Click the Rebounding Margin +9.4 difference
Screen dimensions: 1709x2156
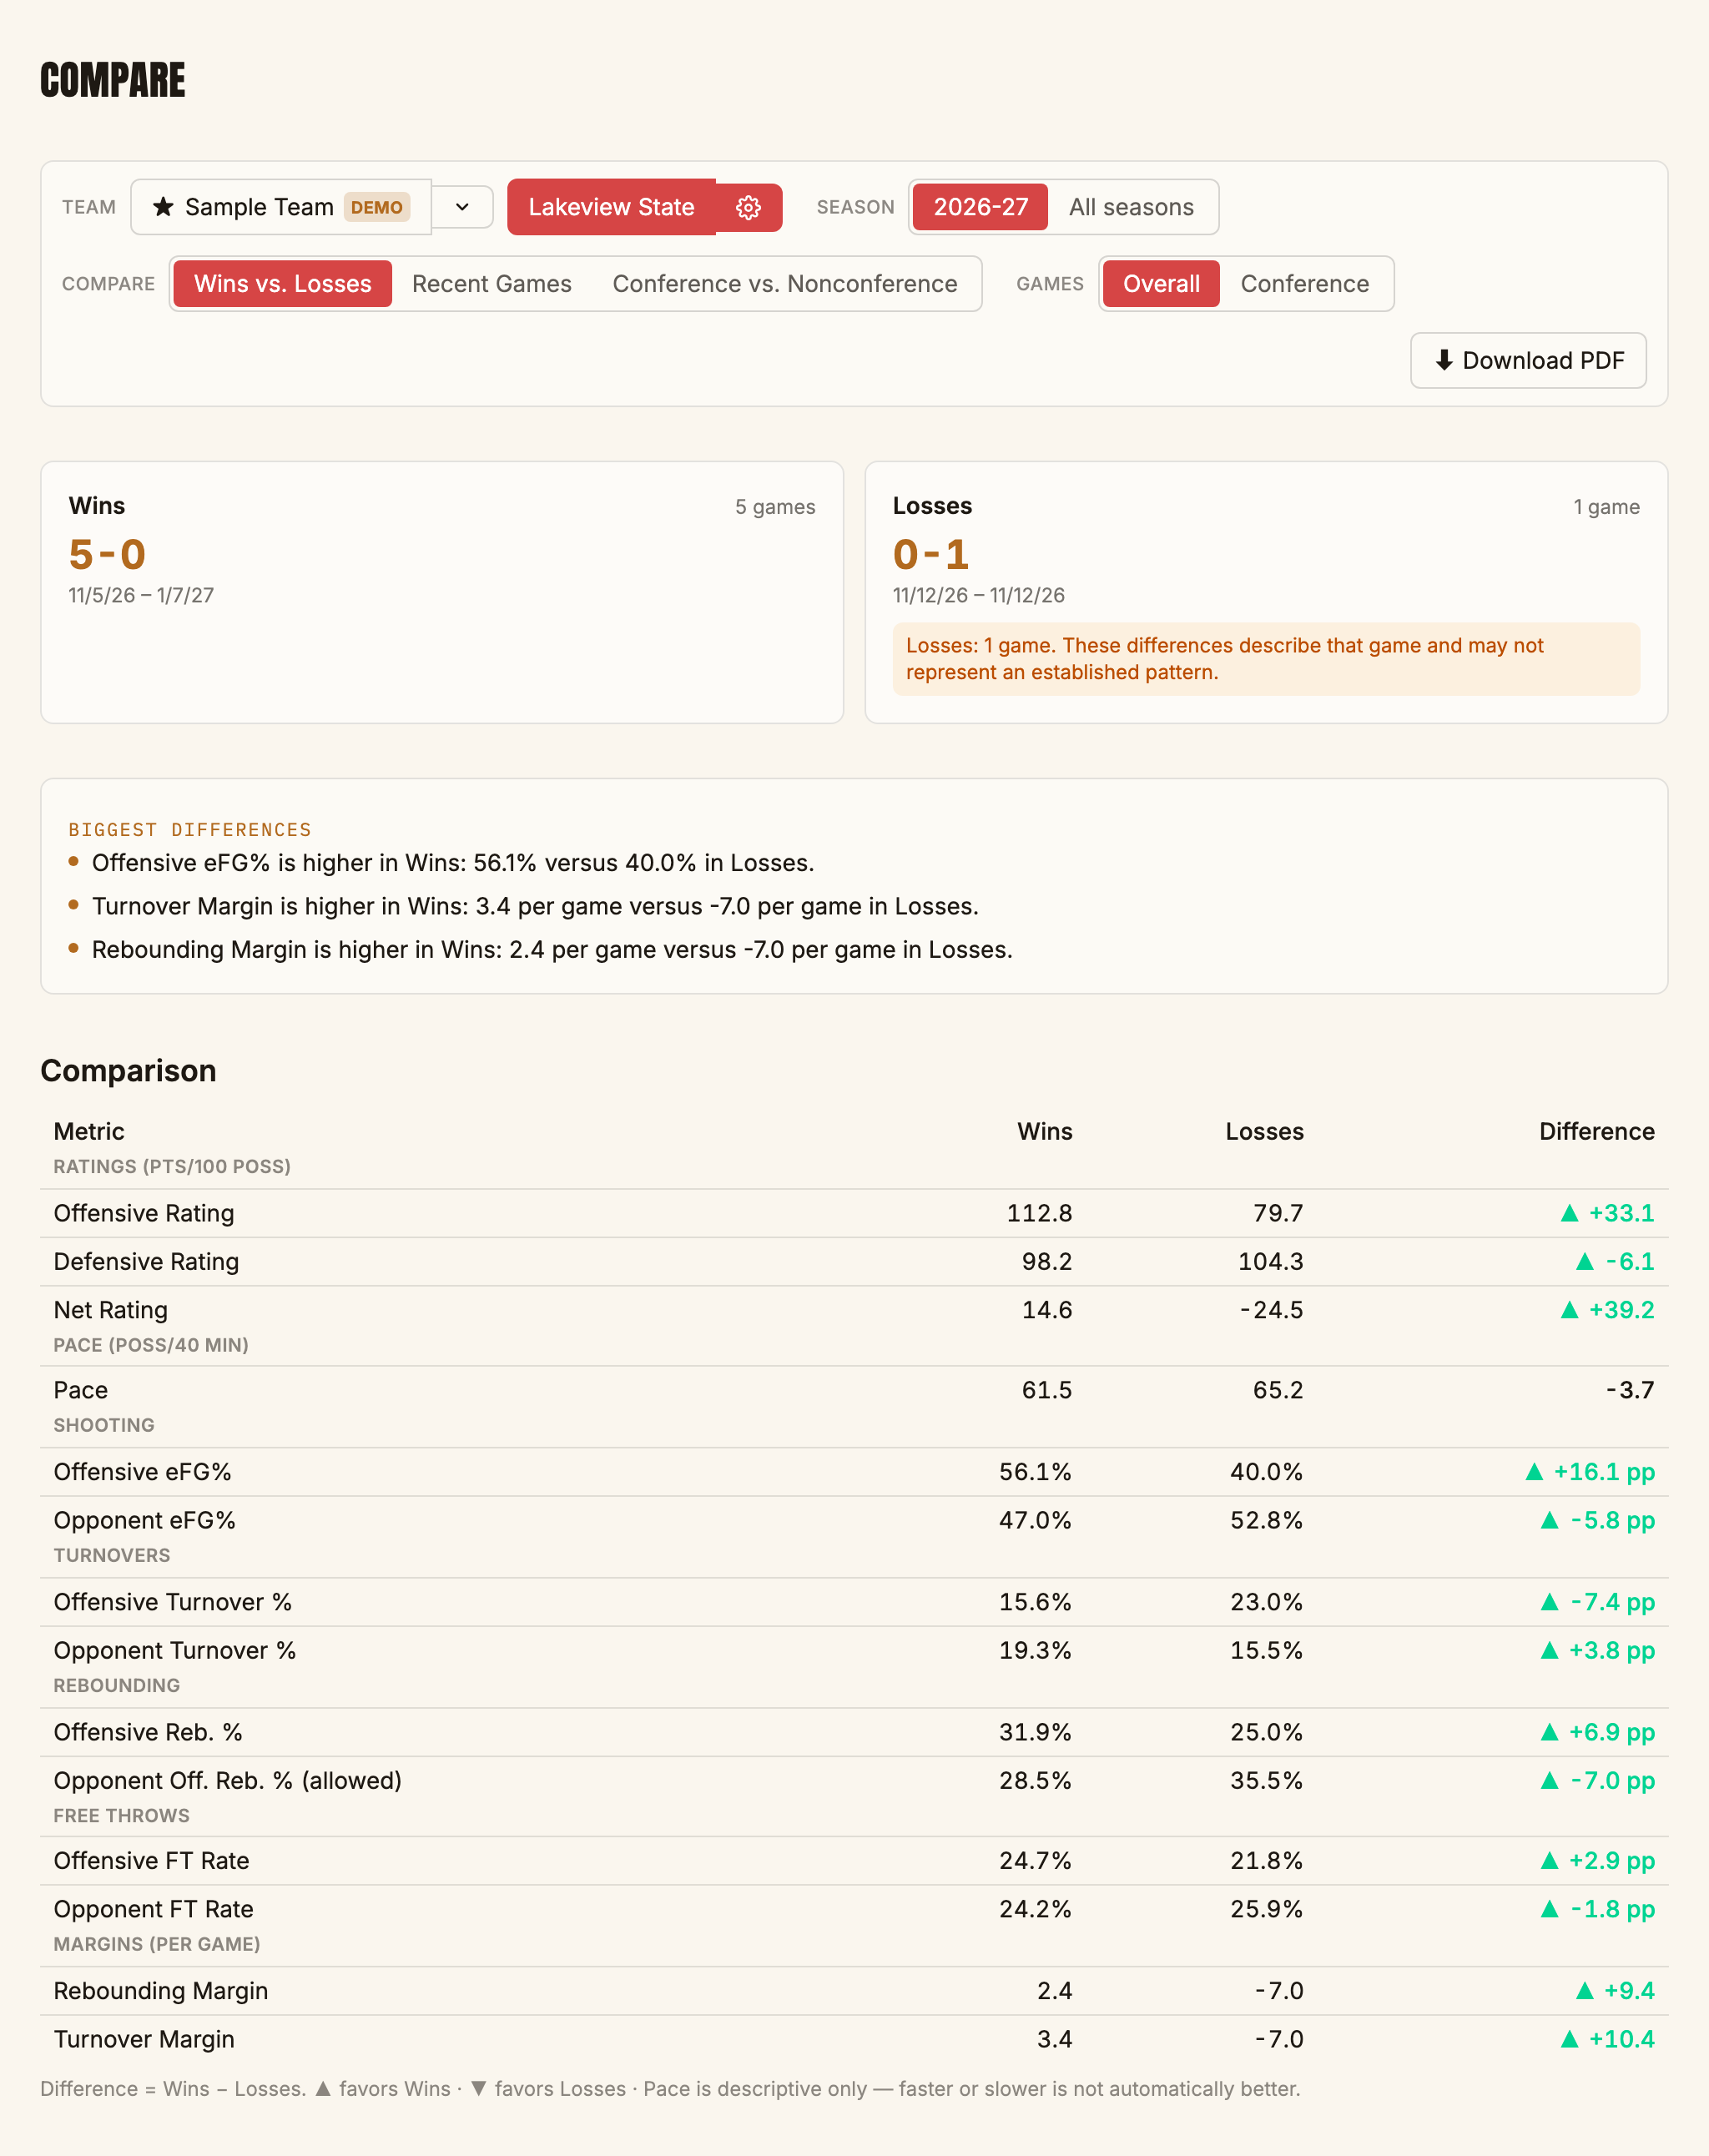[x=1614, y=1991]
